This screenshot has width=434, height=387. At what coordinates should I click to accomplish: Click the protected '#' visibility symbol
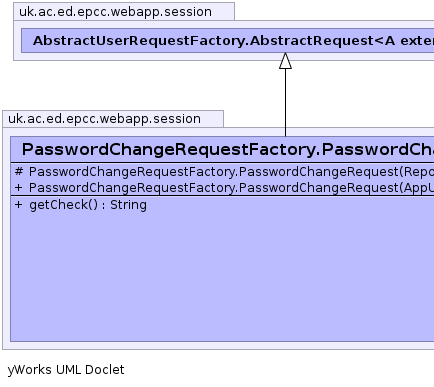[19, 172]
